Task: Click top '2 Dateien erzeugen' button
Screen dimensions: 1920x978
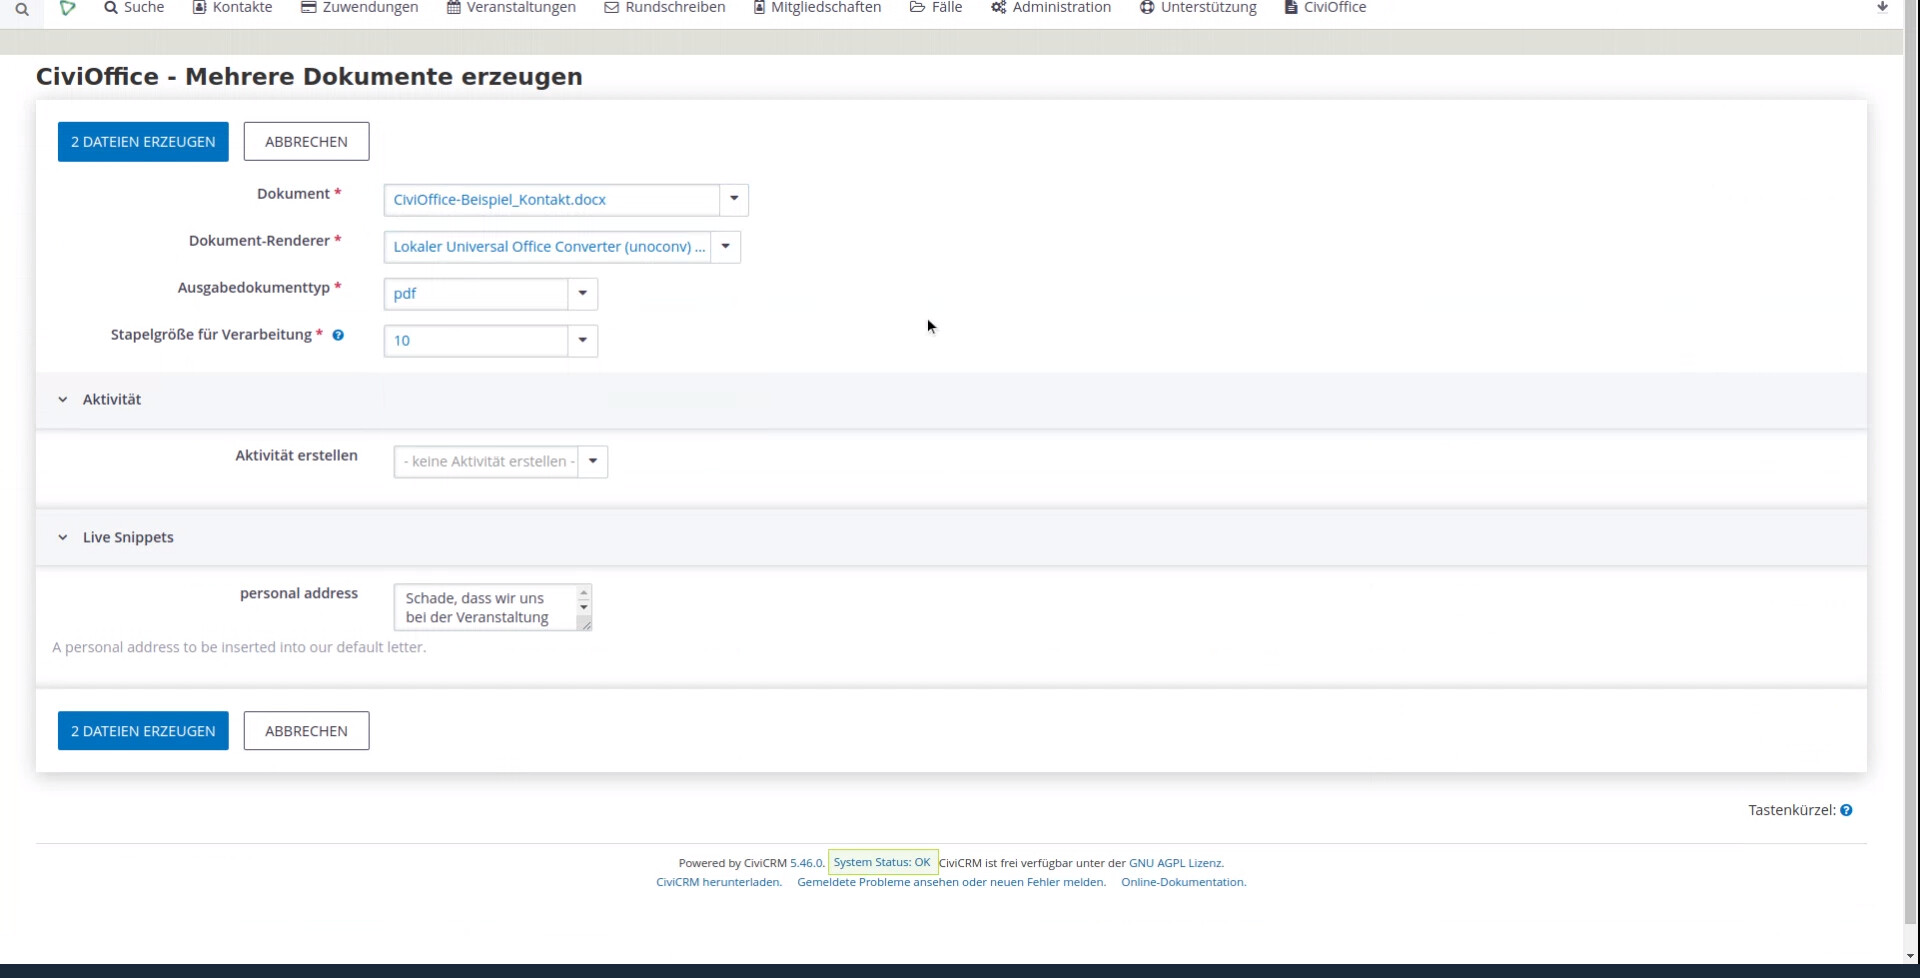Action: pyautogui.click(x=143, y=142)
